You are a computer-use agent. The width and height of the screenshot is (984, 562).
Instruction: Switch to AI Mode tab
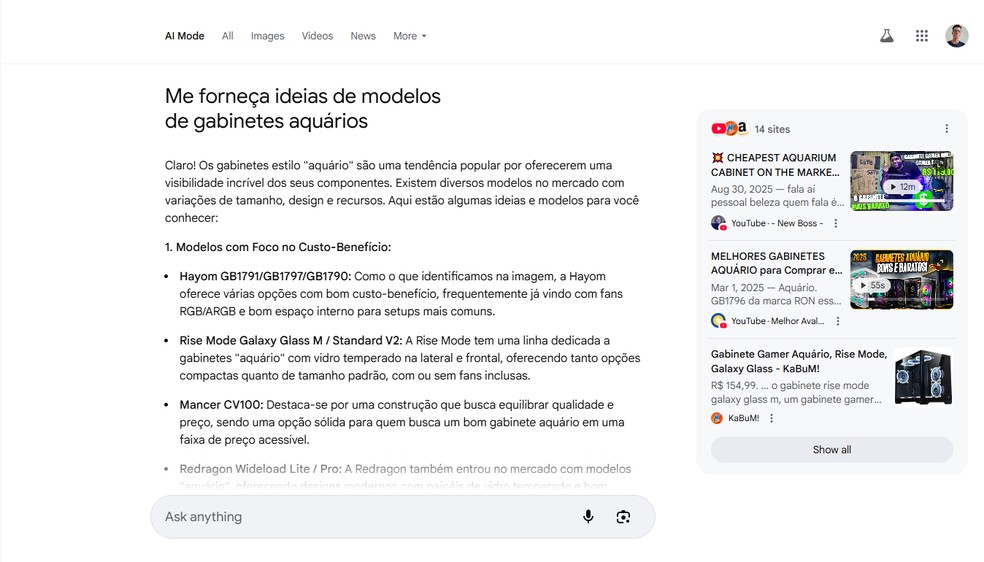pos(184,36)
